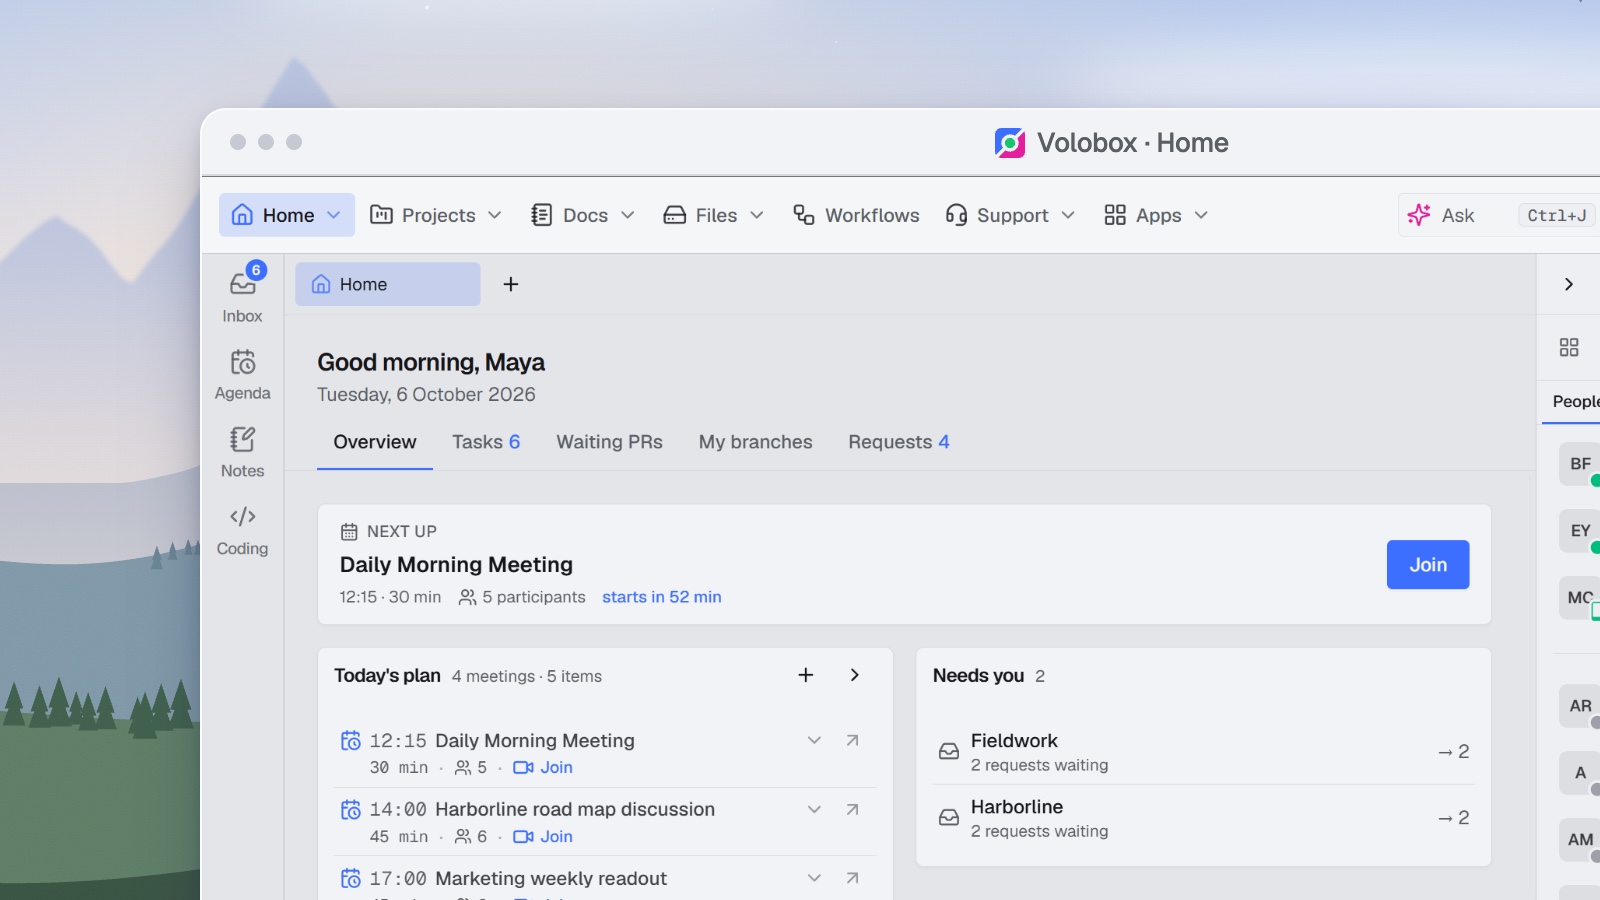Open the grid view icon in right panel
The width and height of the screenshot is (1600, 900).
point(1569,347)
